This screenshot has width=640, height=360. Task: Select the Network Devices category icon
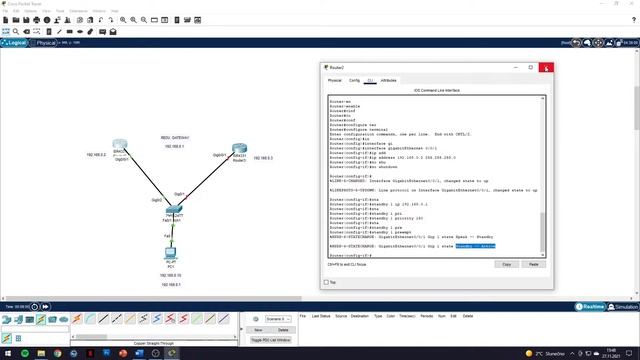(7, 319)
